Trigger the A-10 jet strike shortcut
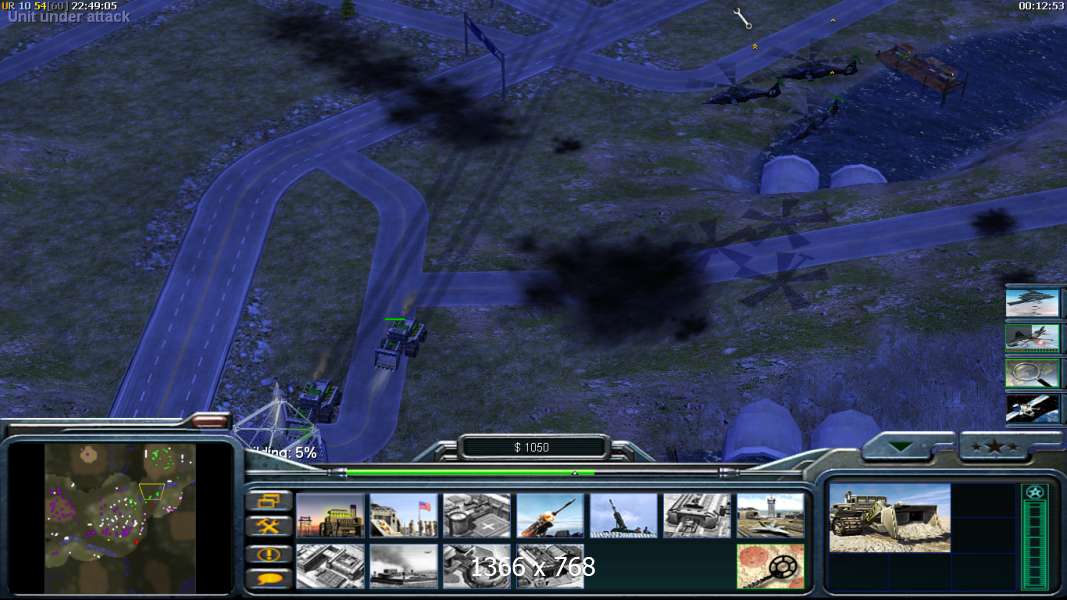The height and width of the screenshot is (600, 1067). 1032,338
